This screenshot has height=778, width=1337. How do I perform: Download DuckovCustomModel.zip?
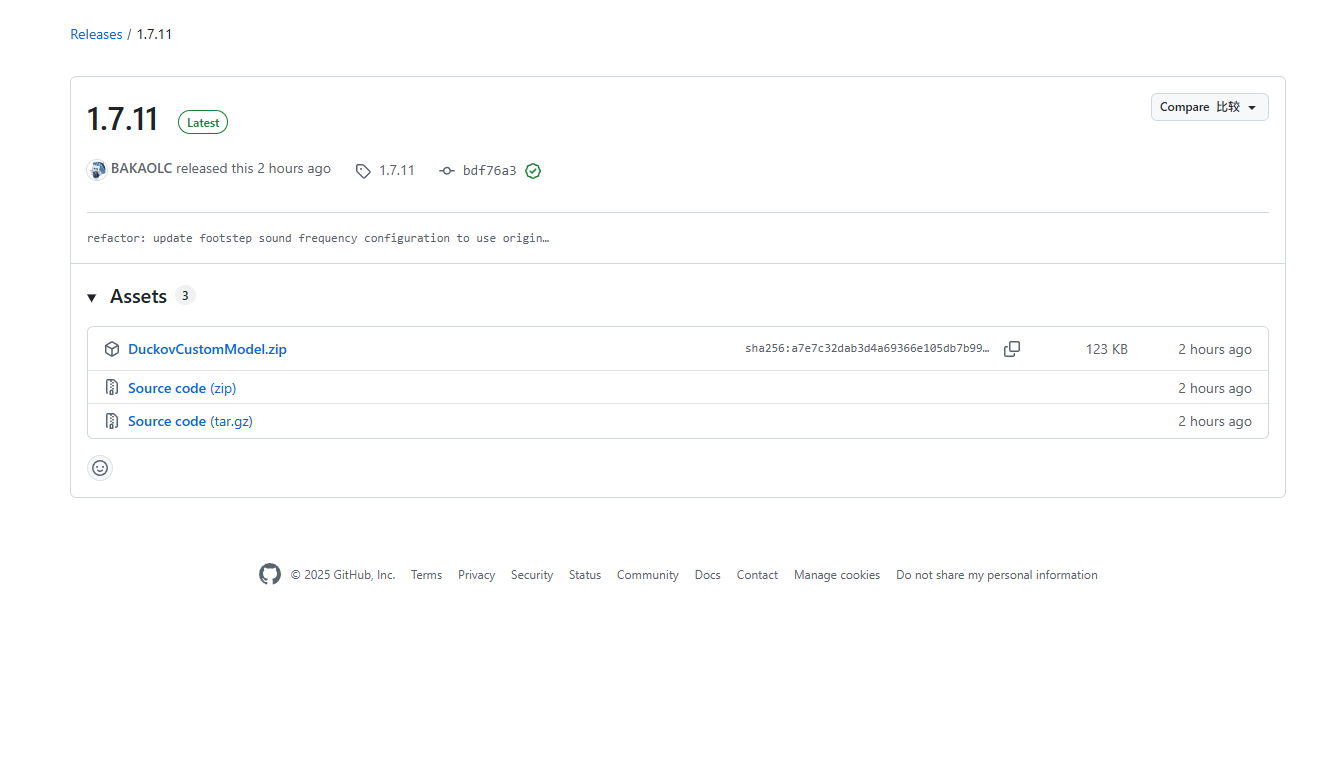coord(207,349)
